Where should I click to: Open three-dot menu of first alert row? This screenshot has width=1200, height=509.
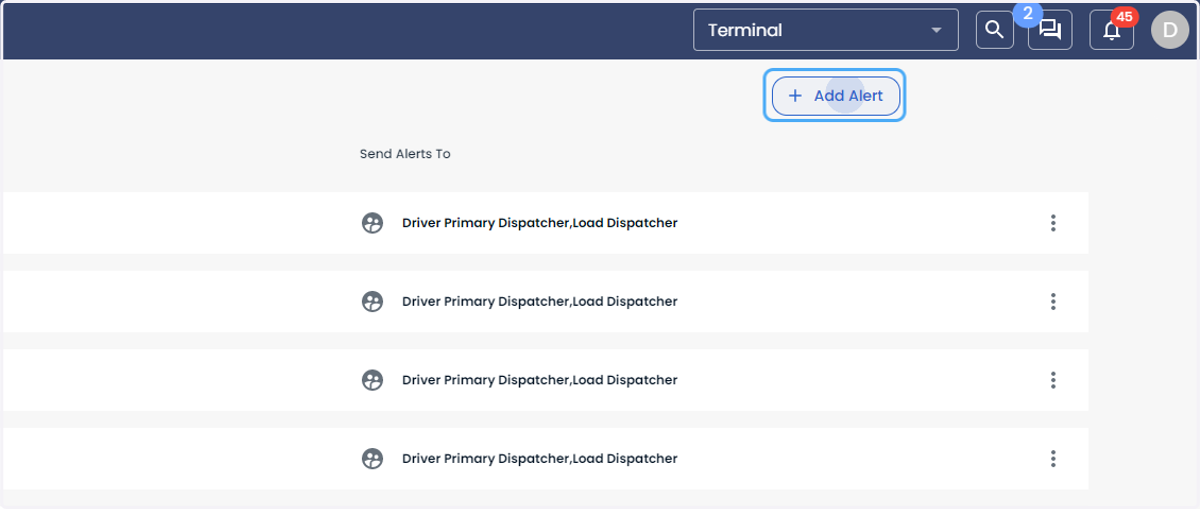pyautogui.click(x=1053, y=223)
